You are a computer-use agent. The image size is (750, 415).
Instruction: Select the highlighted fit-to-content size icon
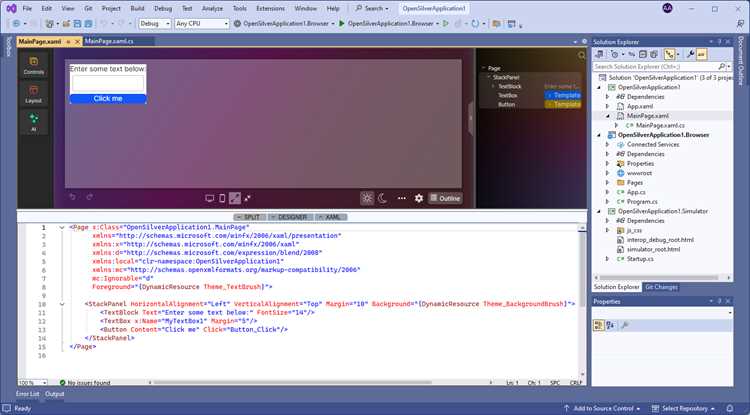pos(235,198)
